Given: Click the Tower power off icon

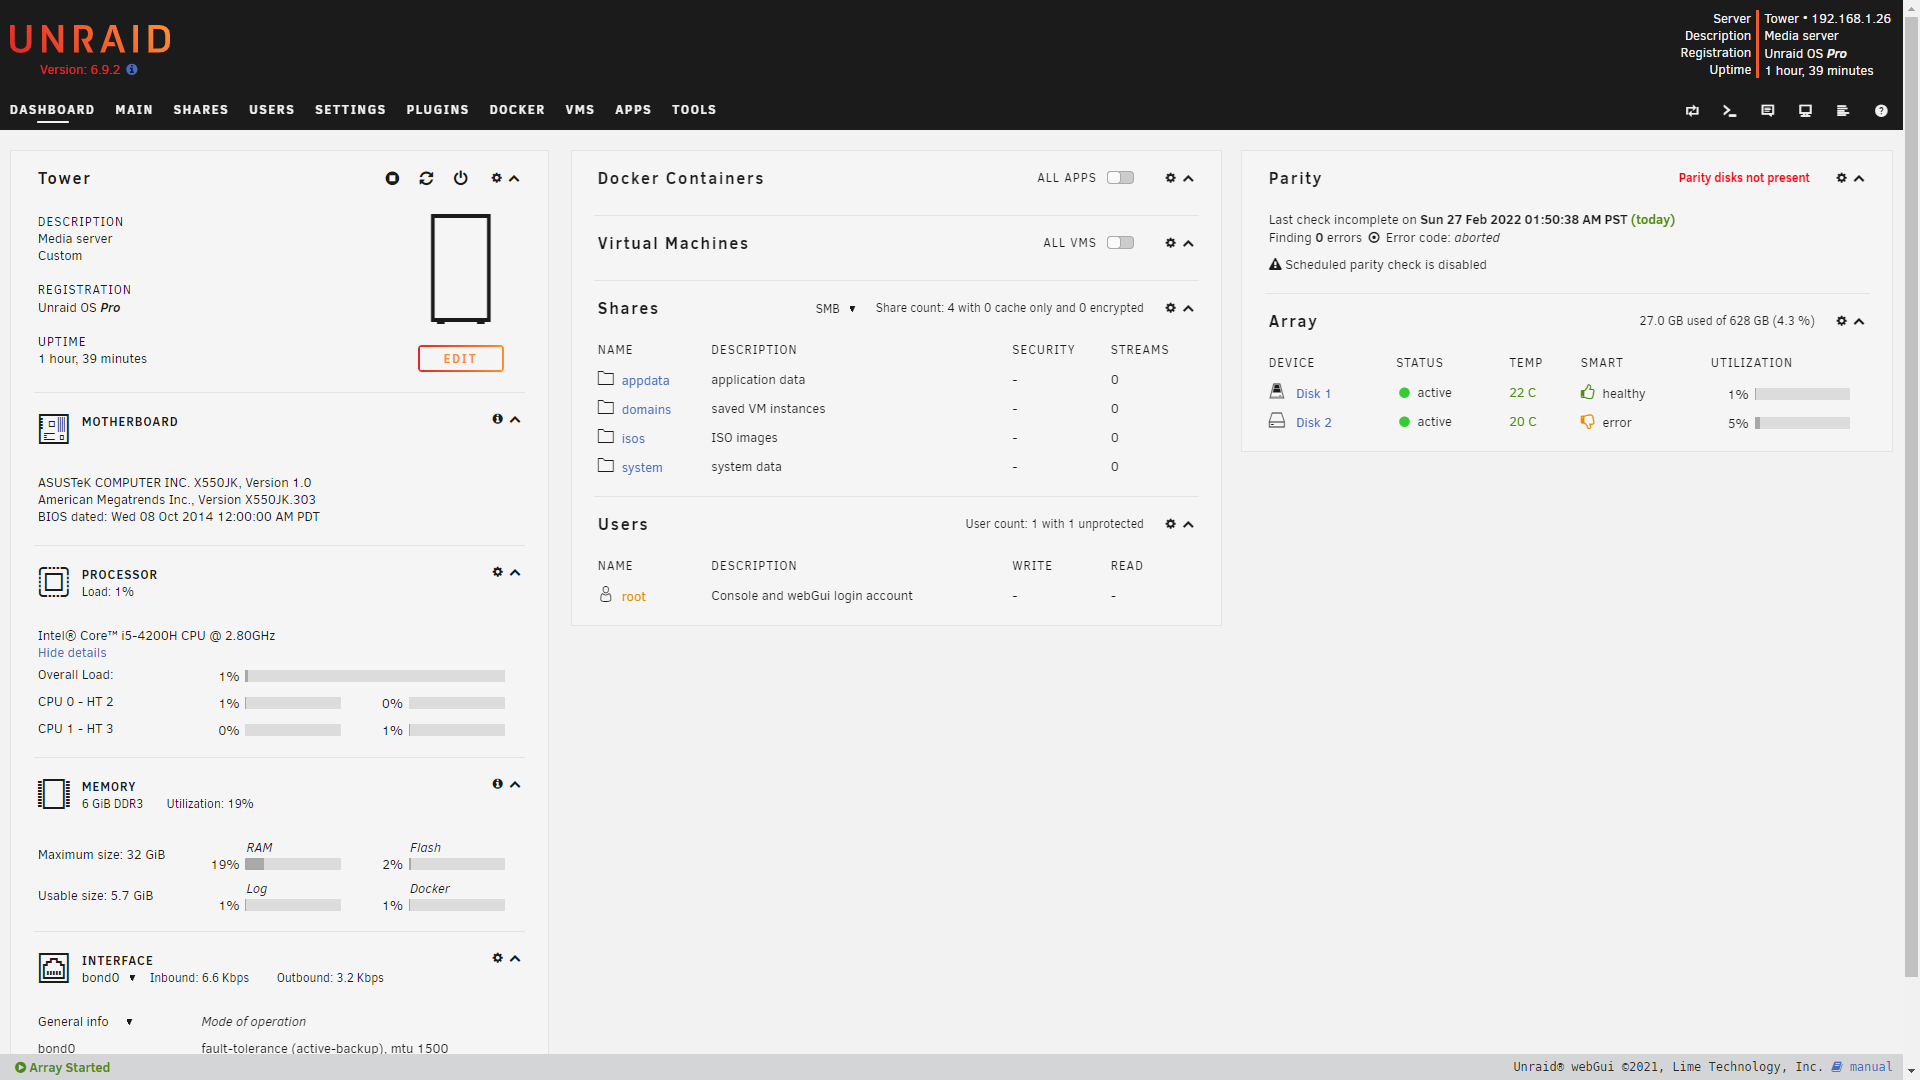Looking at the screenshot, I should pos(460,178).
